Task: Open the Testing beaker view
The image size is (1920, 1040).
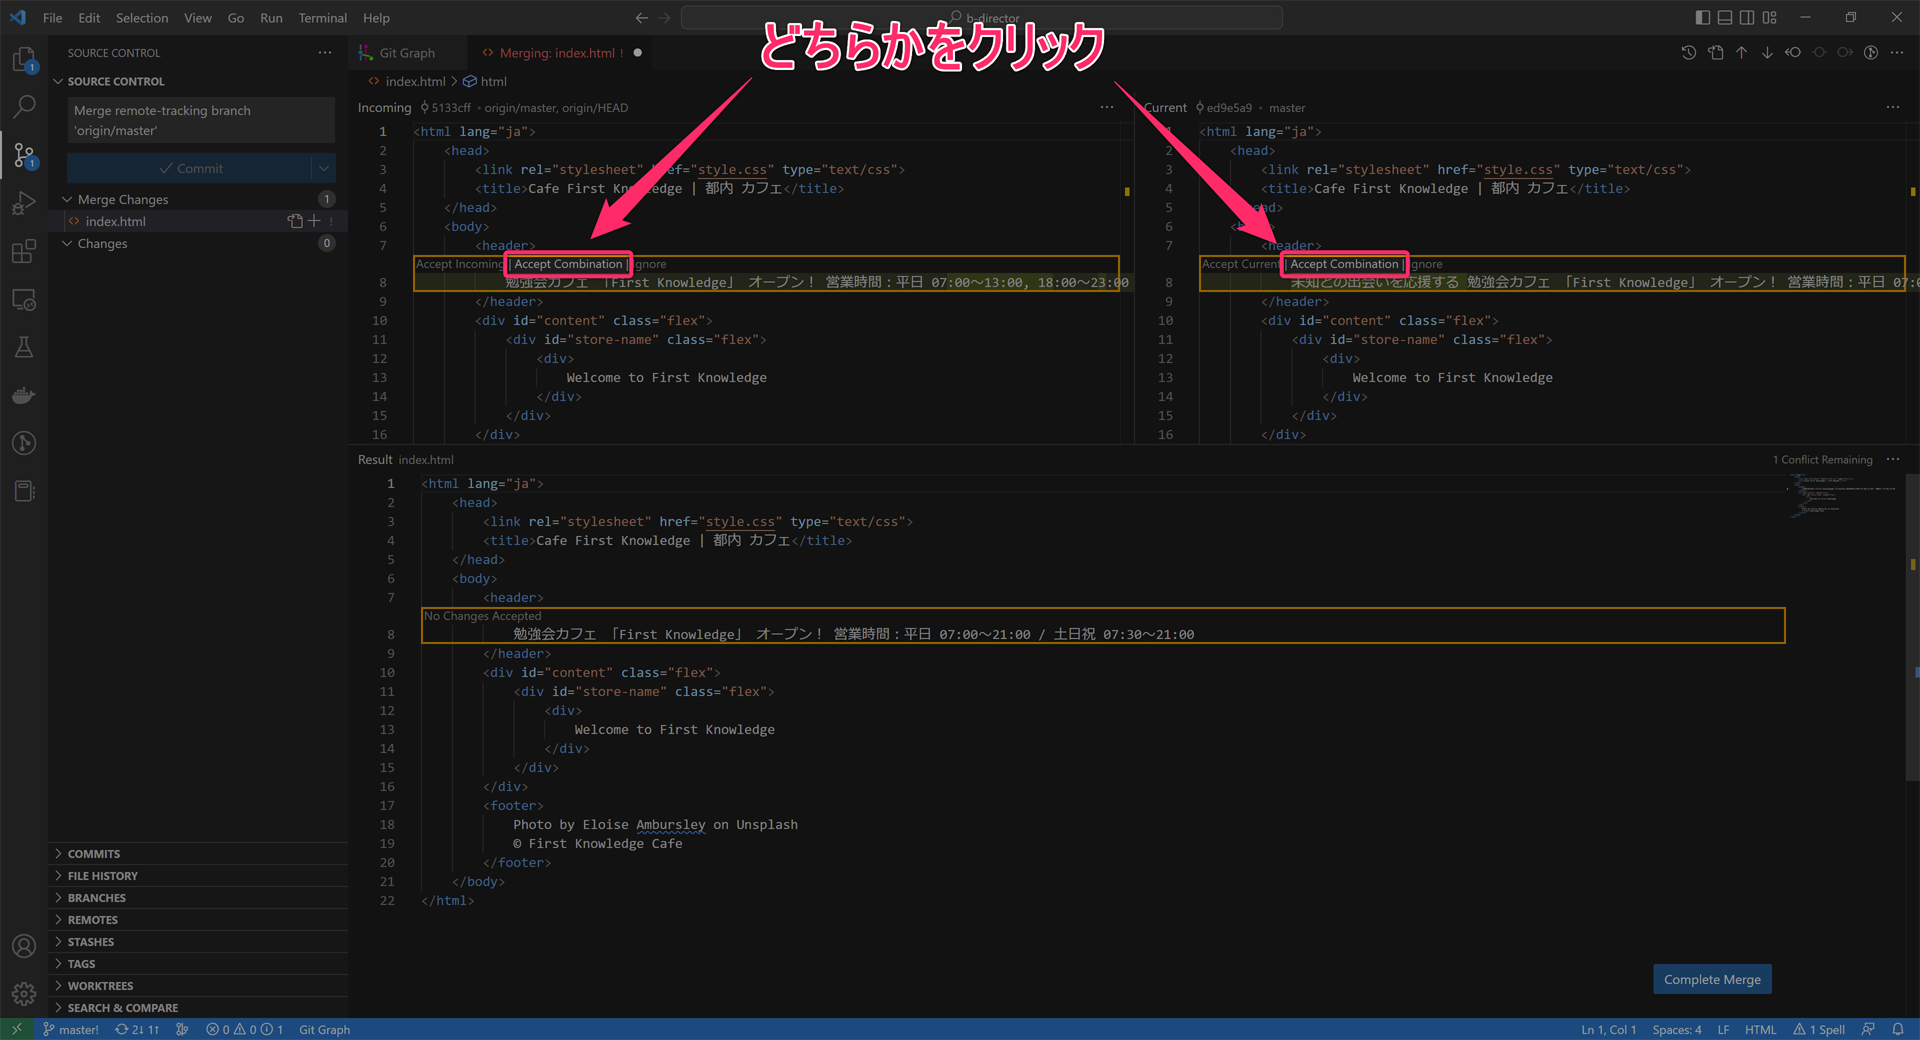Action: 24,347
